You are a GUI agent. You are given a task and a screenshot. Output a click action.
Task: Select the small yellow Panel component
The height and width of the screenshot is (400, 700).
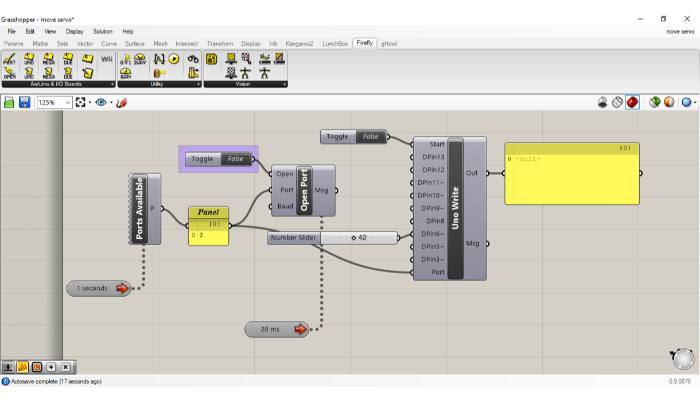(x=208, y=226)
